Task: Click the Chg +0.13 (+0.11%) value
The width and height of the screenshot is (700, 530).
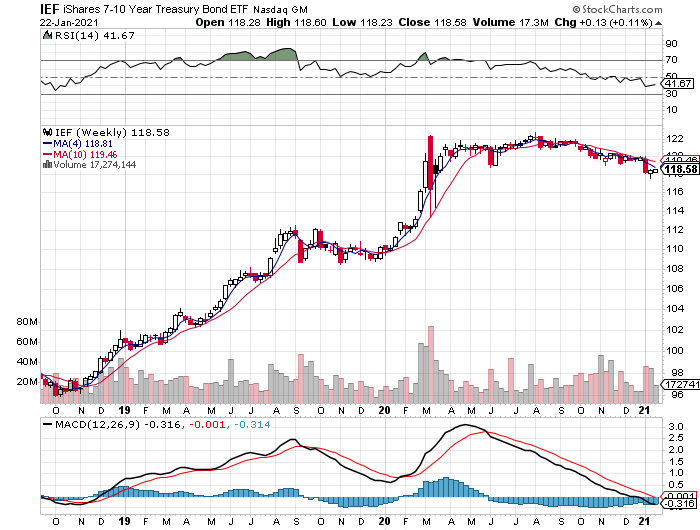Action: click(x=604, y=22)
